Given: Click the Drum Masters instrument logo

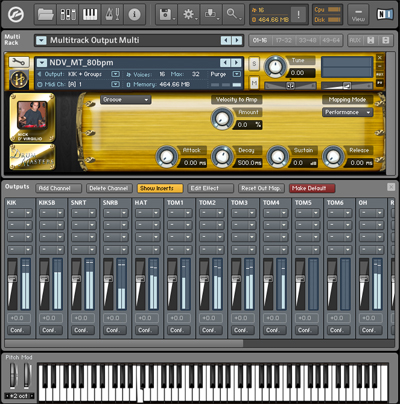Looking at the screenshot, I should click(32, 157).
